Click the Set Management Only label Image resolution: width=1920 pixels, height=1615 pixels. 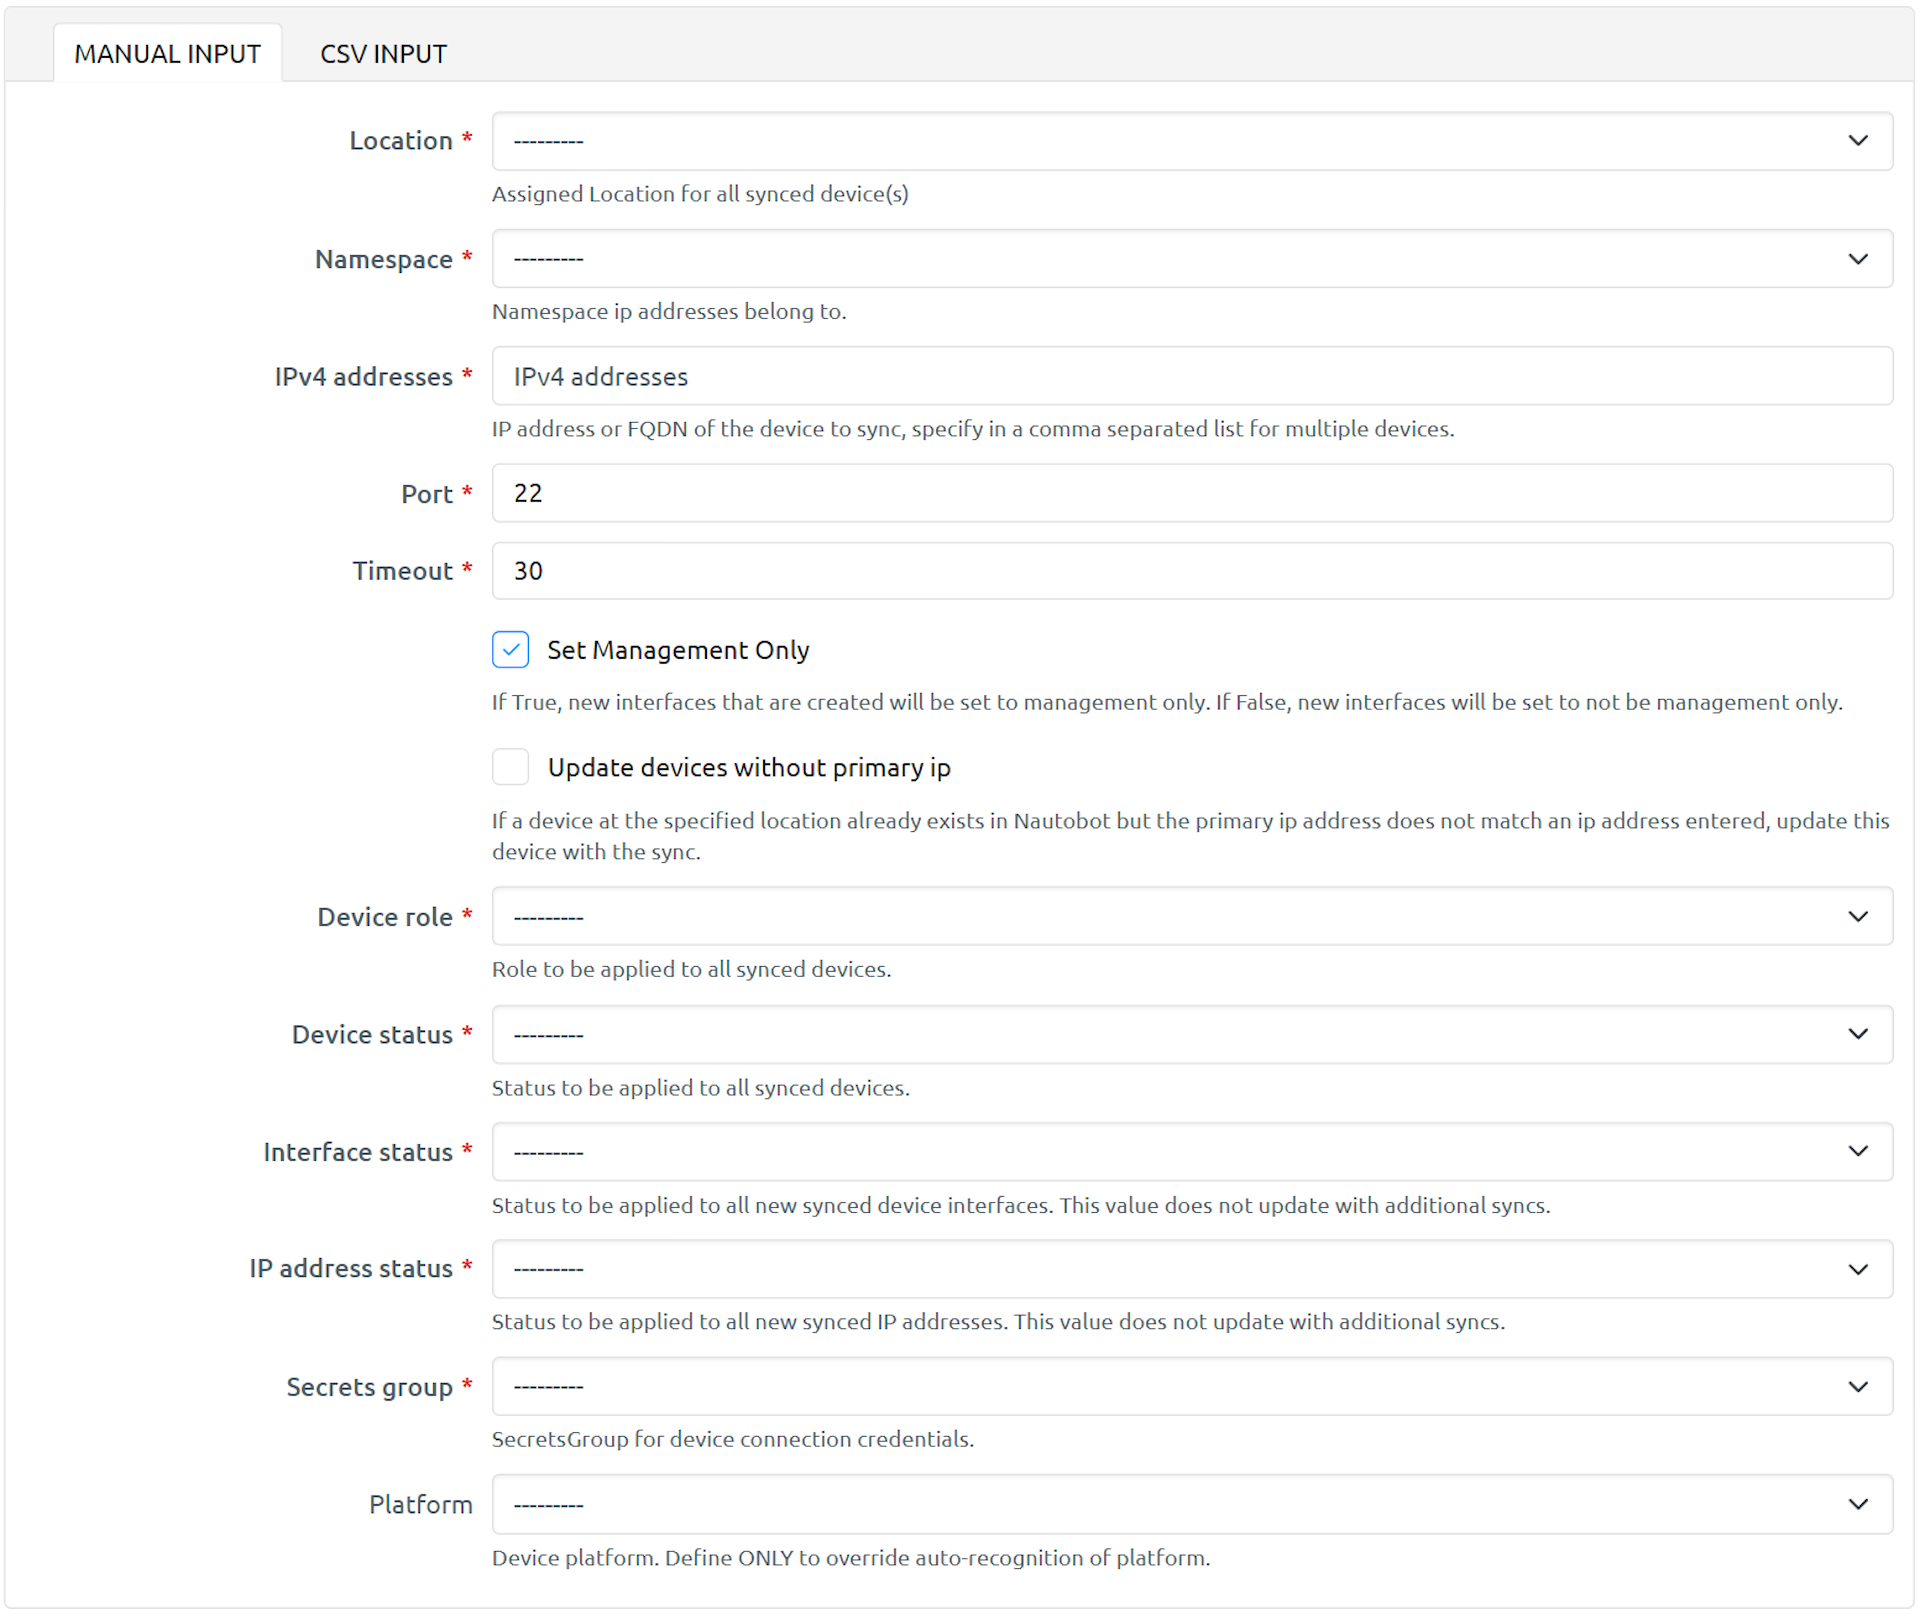pyautogui.click(x=678, y=650)
